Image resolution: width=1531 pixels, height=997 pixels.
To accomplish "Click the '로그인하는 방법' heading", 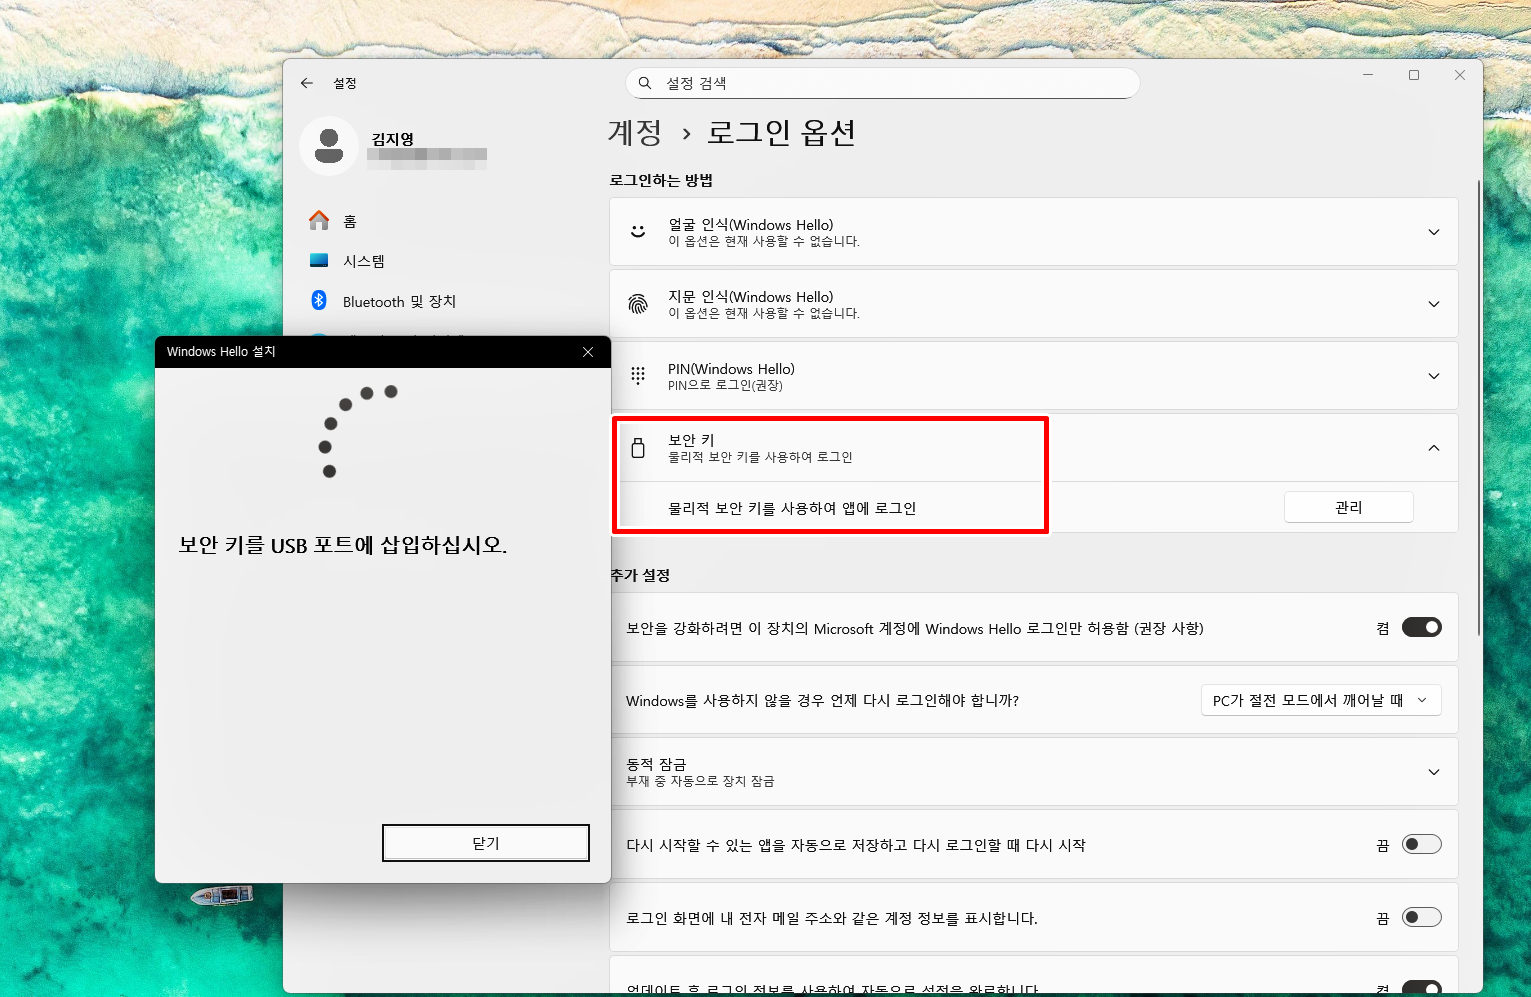I will point(661,180).
